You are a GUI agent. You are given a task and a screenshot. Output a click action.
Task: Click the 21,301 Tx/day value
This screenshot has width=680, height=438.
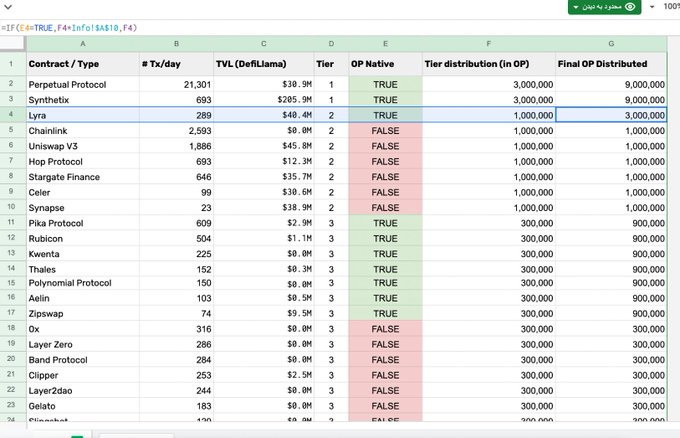coord(176,84)
